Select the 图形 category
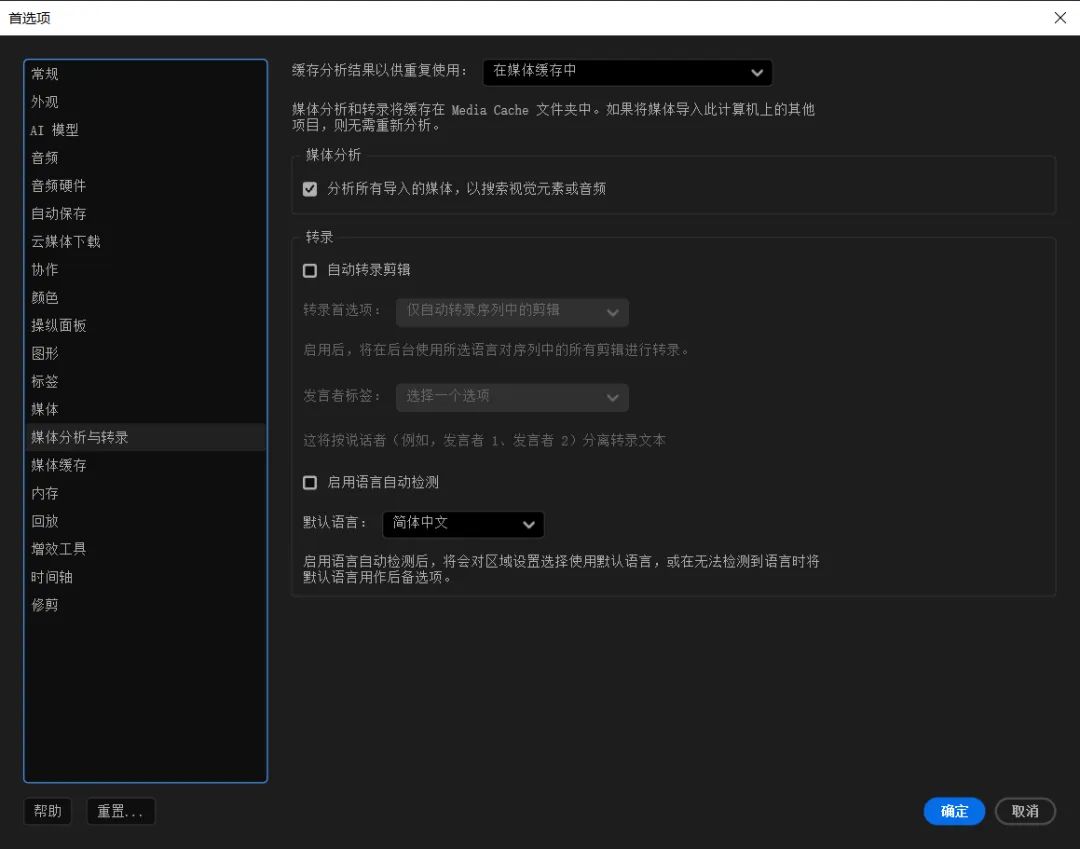The image size is (1080, 849). click(145, 353)
